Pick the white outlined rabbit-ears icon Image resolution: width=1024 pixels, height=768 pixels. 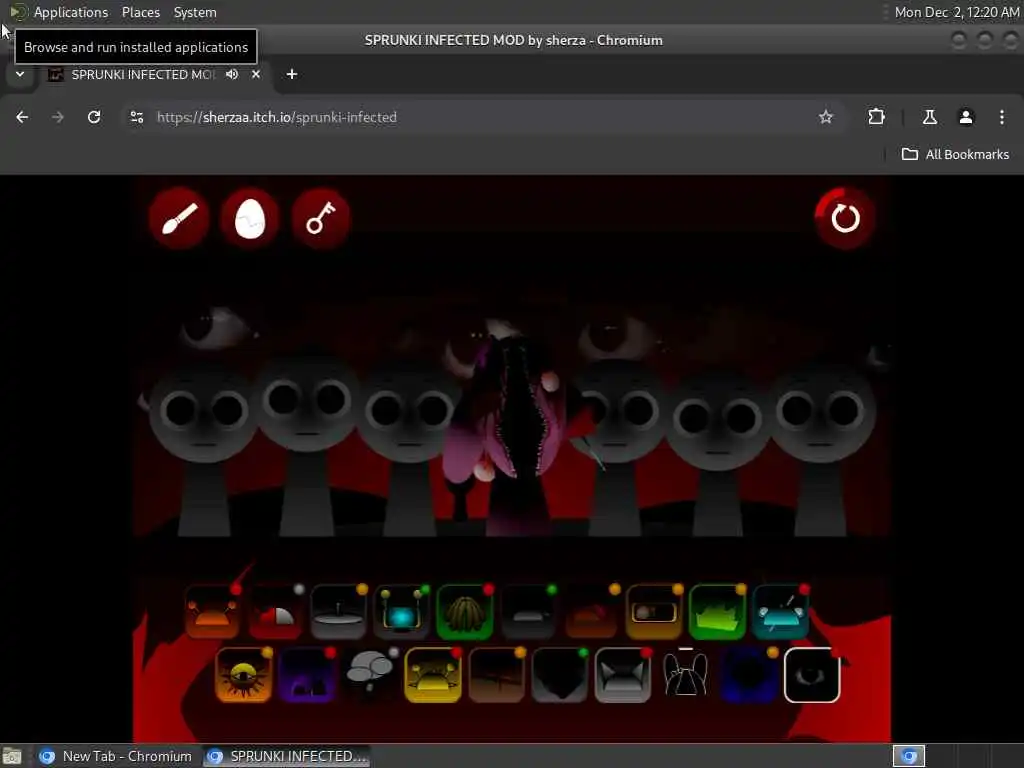685,675
